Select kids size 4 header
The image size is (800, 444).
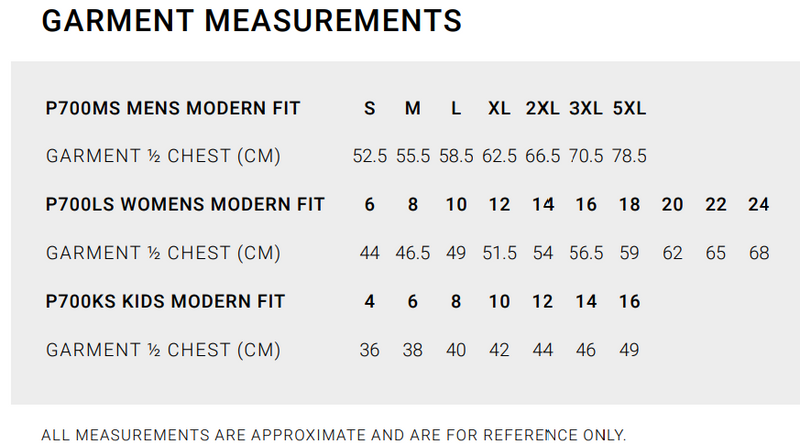[x=370, y=301]
